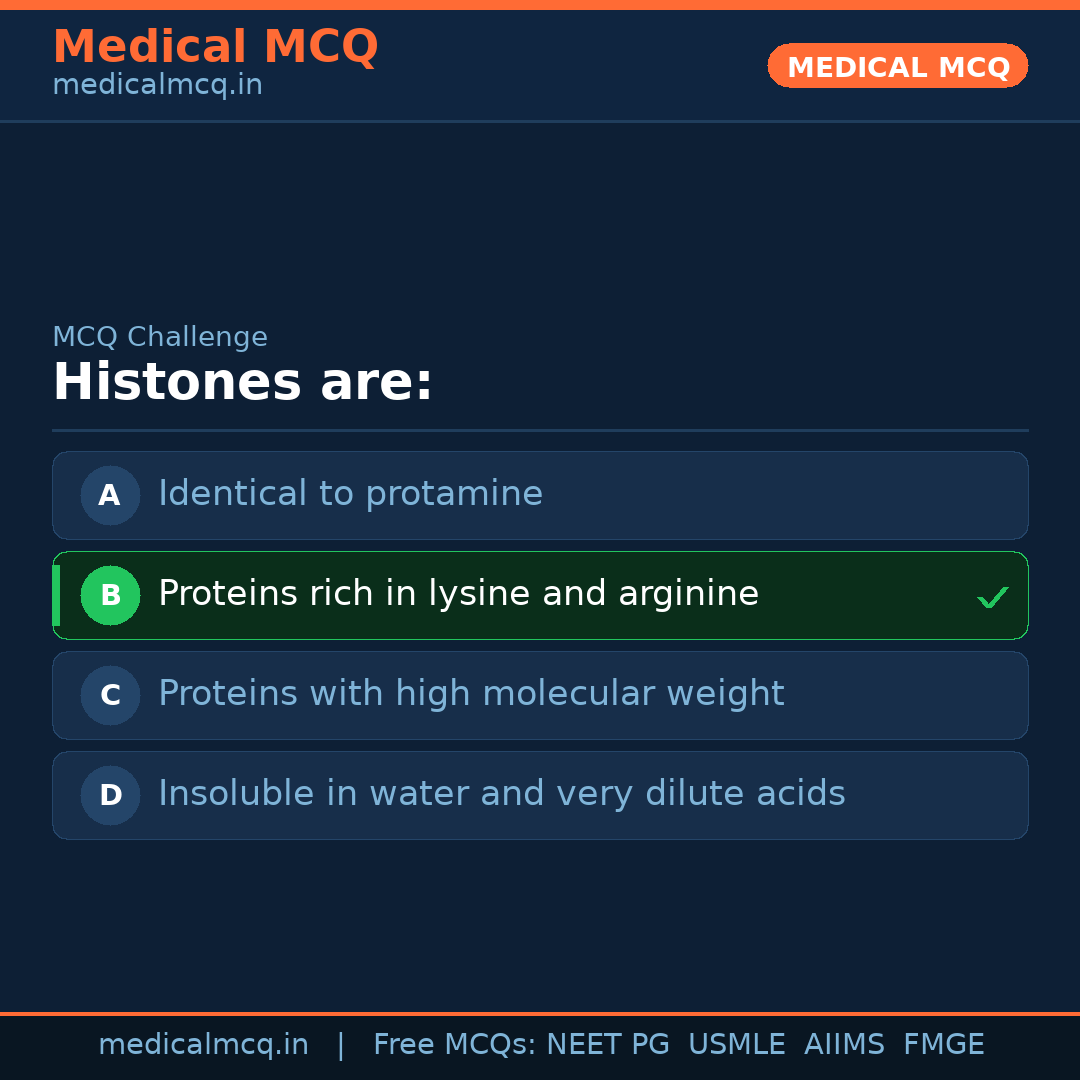Open medicalmcq.in link in footer

203,1045
